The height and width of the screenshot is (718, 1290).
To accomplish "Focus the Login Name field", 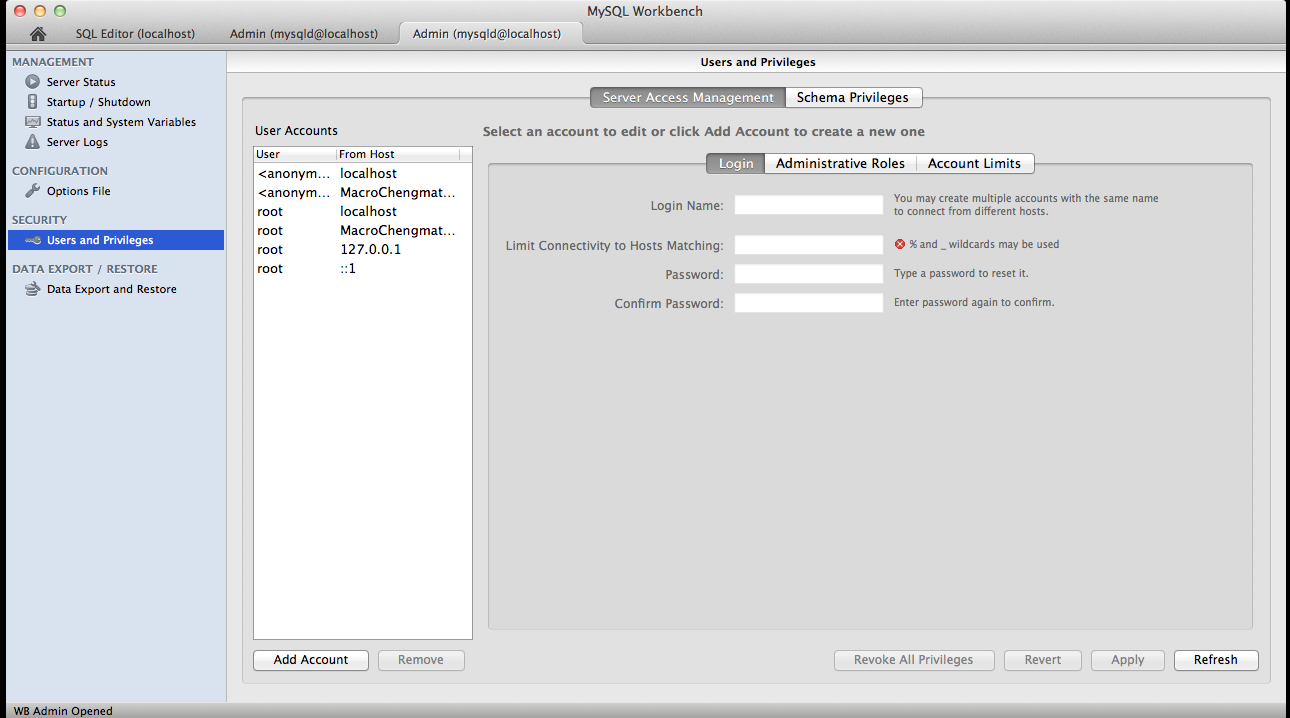I will (x=809, y=205).
